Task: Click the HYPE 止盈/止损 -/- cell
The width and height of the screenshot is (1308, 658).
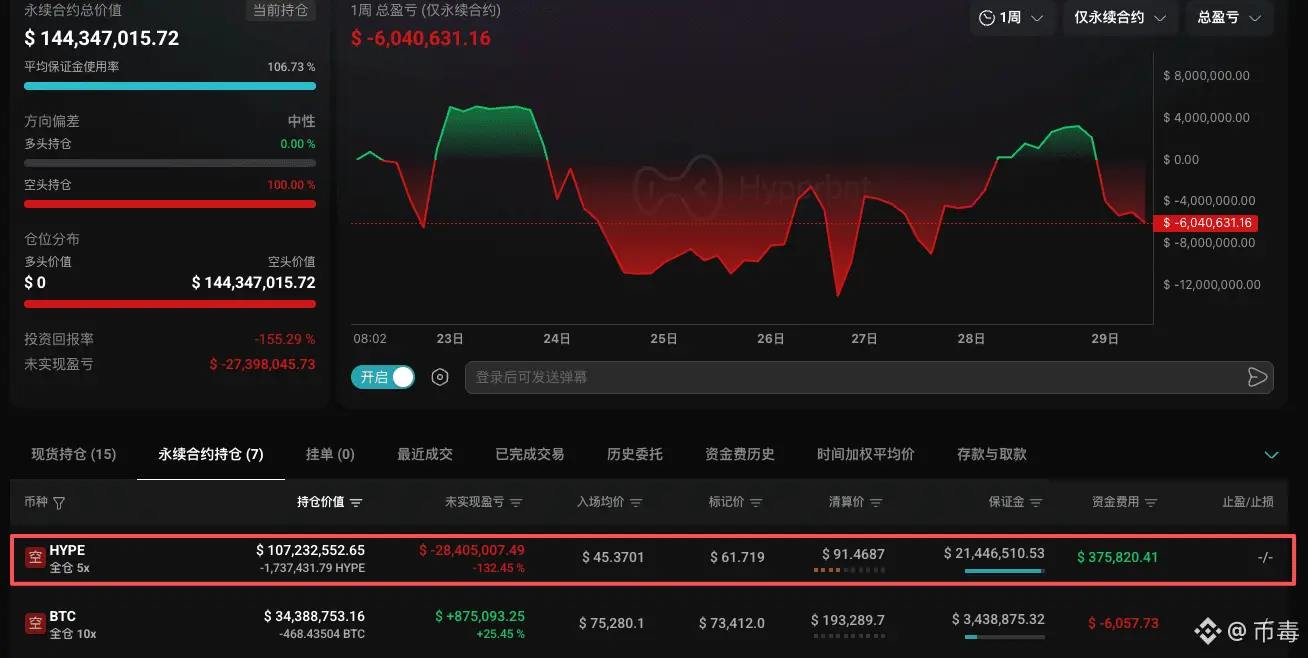Action: click(1265, 557)
